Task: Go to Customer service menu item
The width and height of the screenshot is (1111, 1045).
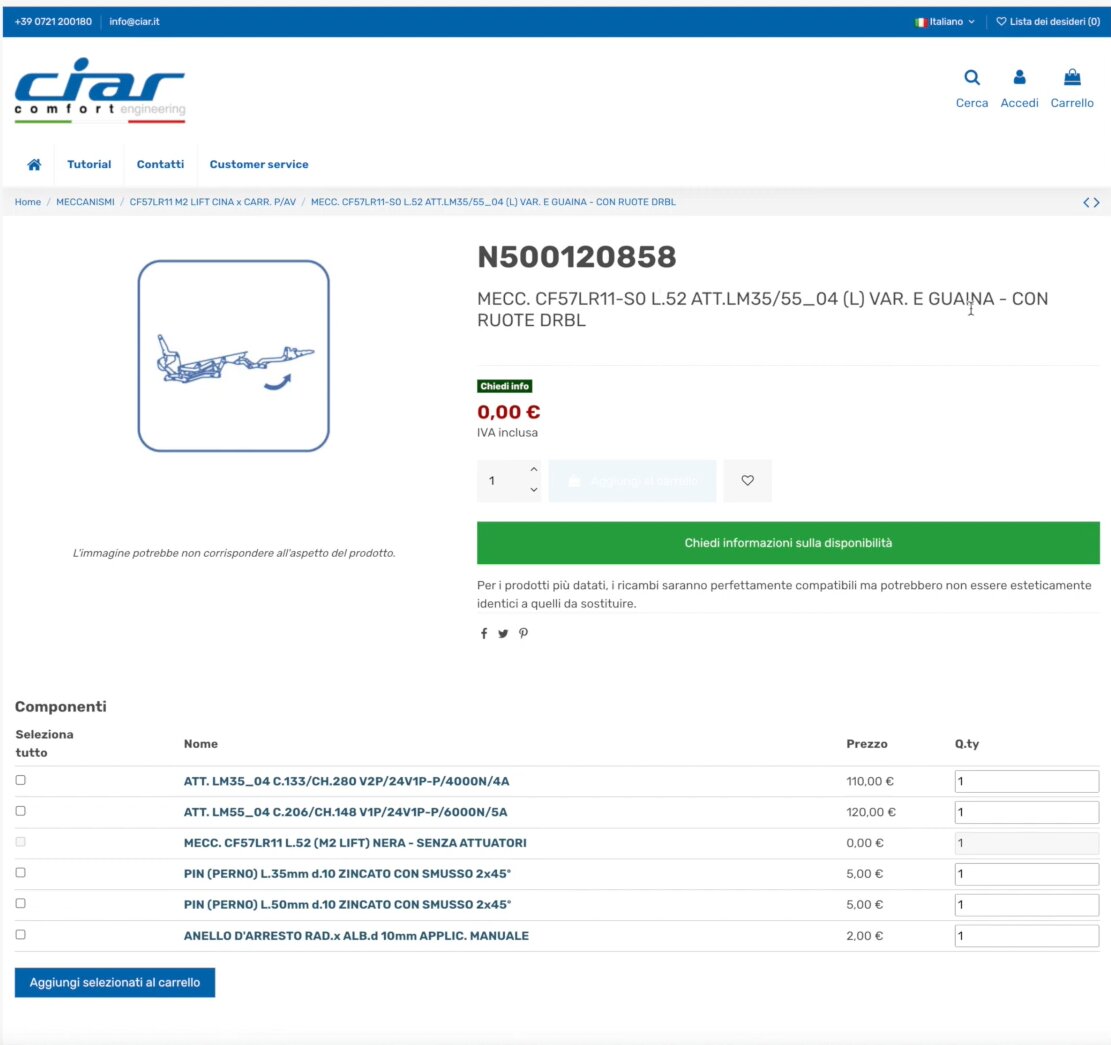Action: pyautogui.click(x=259, y=165)
